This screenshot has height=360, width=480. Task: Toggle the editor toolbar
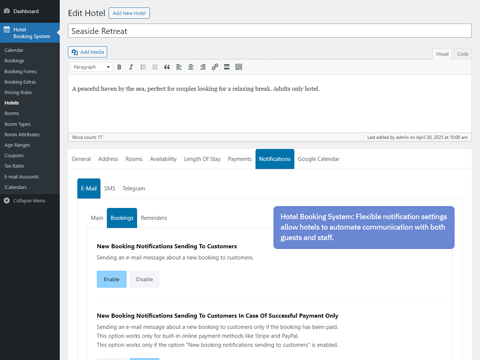(239, 67)
